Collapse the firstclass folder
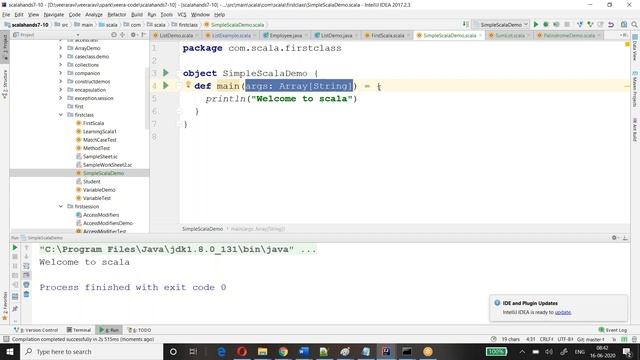640x360 pixels. click(x=61, y=115)
